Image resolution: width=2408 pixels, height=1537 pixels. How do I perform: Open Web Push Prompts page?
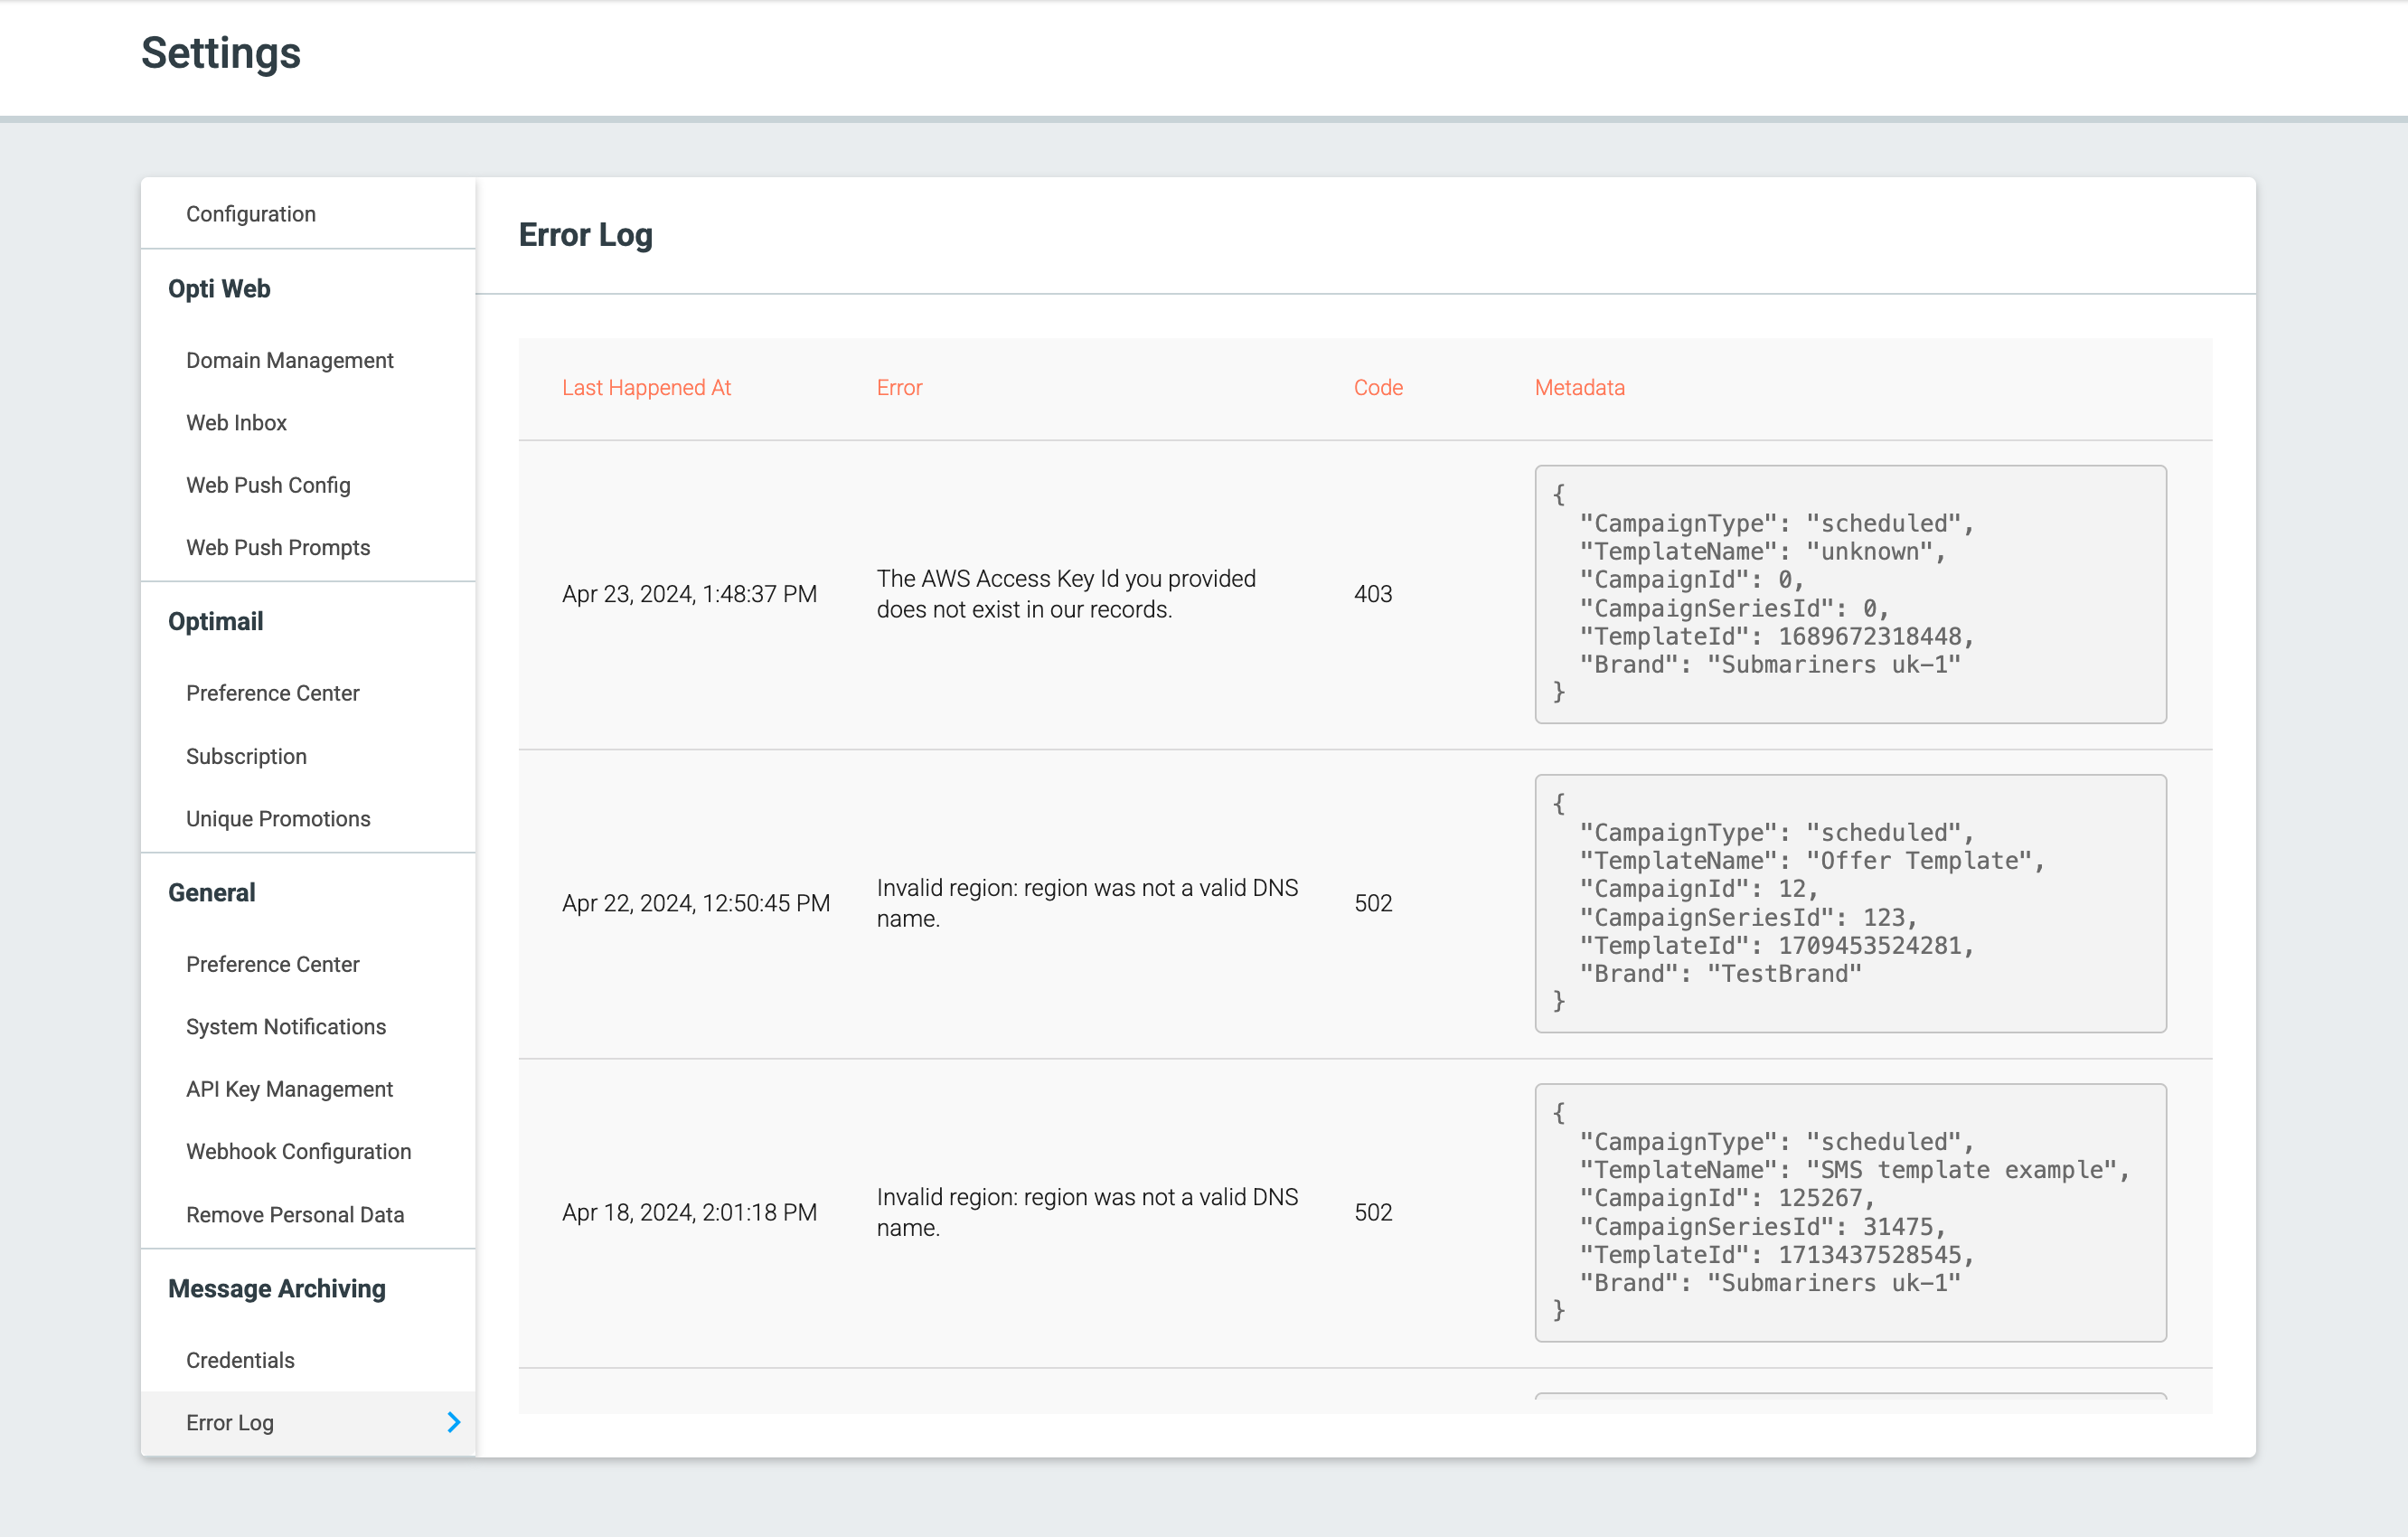[x=278, y=548]
